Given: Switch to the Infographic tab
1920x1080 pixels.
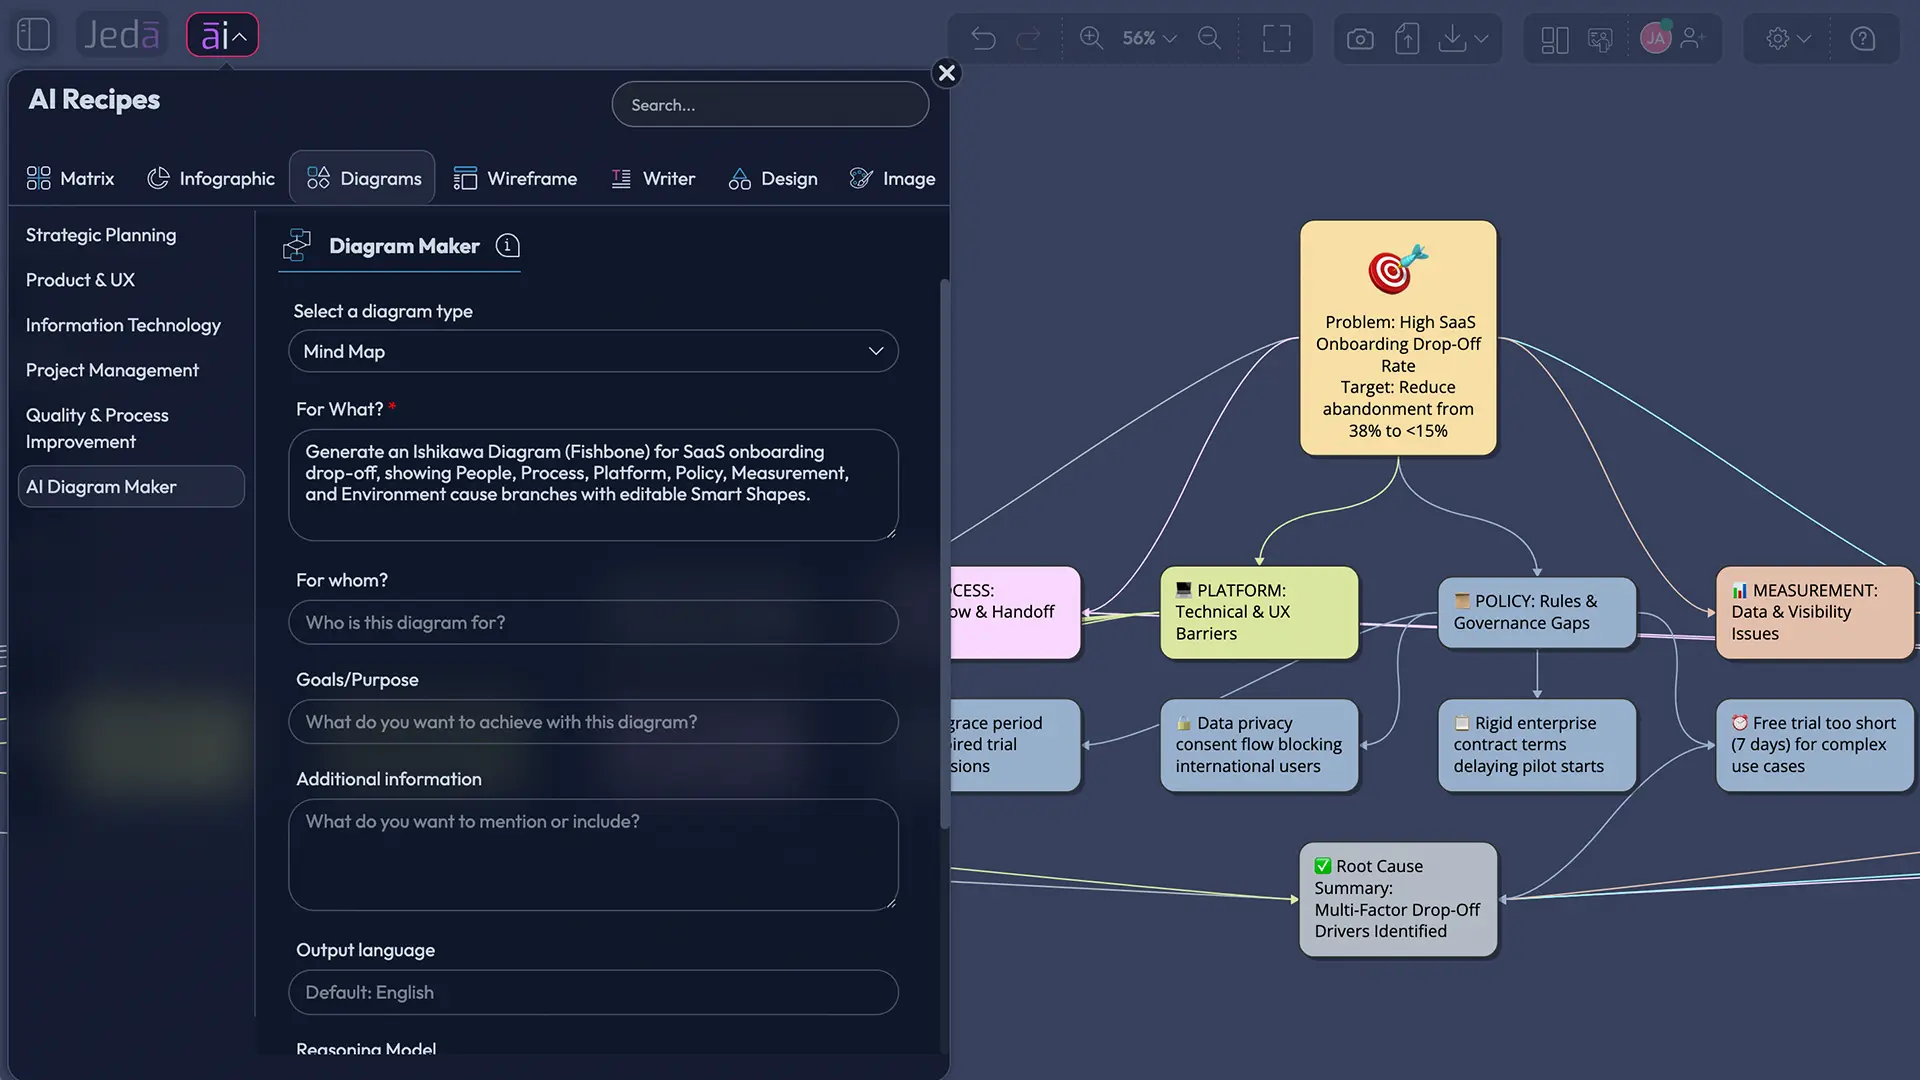Looking at the screenshot, I should 211,178.
